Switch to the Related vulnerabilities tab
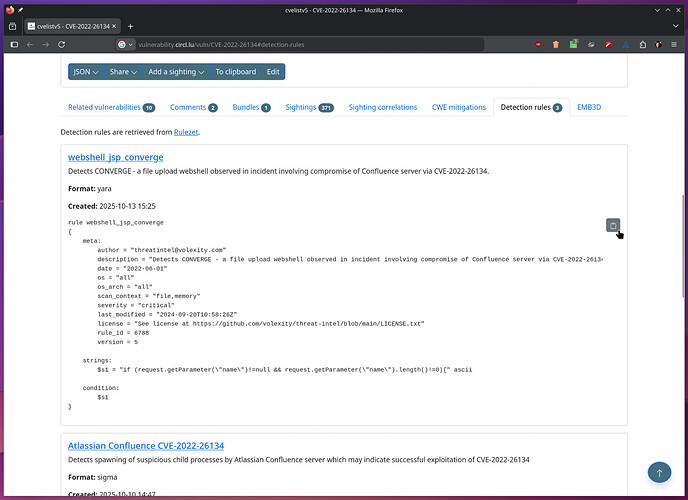This screenshot has width=688, height=500. pyautogui.click(x=110, y=107)
